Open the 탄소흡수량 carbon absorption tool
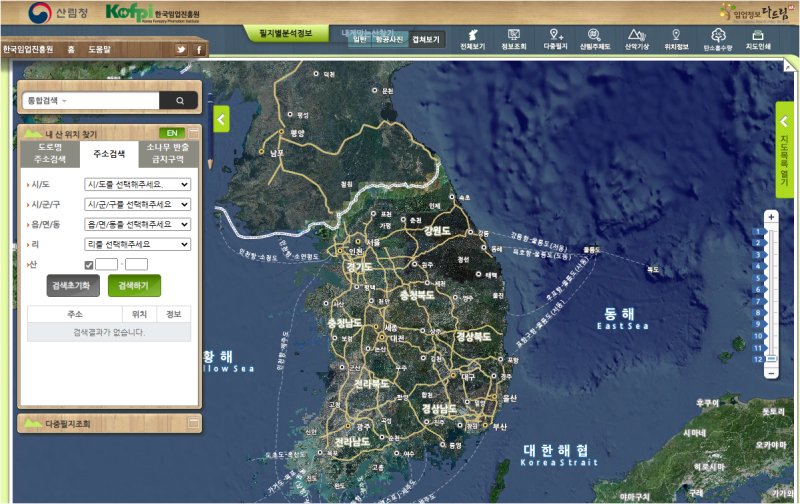Image resolution: width=800 pixels, height=504 pixels. [718, 40]
